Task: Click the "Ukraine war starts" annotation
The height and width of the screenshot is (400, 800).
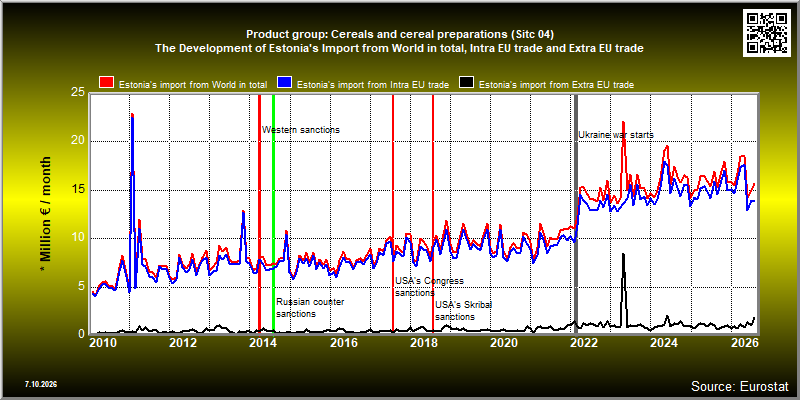Action: [x=616, y=135]
